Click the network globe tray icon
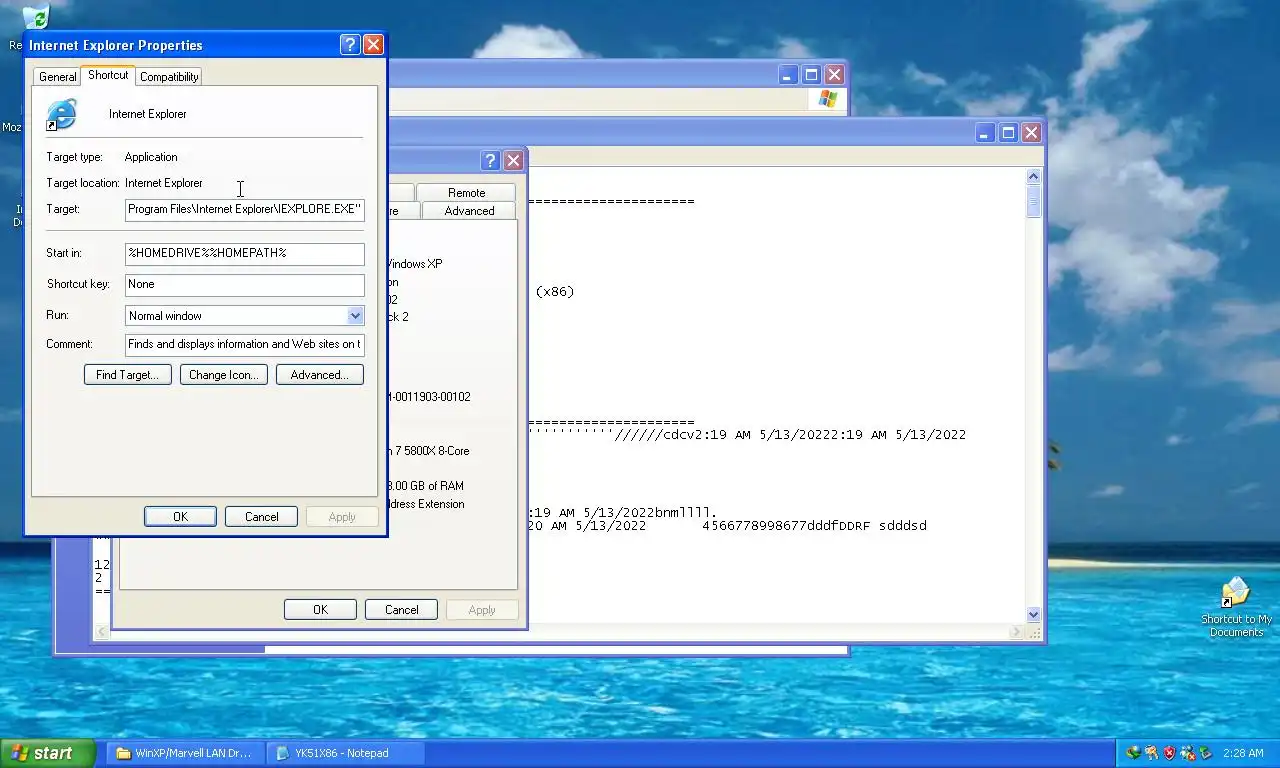 pyautogui.click(x=1133, y=753)
